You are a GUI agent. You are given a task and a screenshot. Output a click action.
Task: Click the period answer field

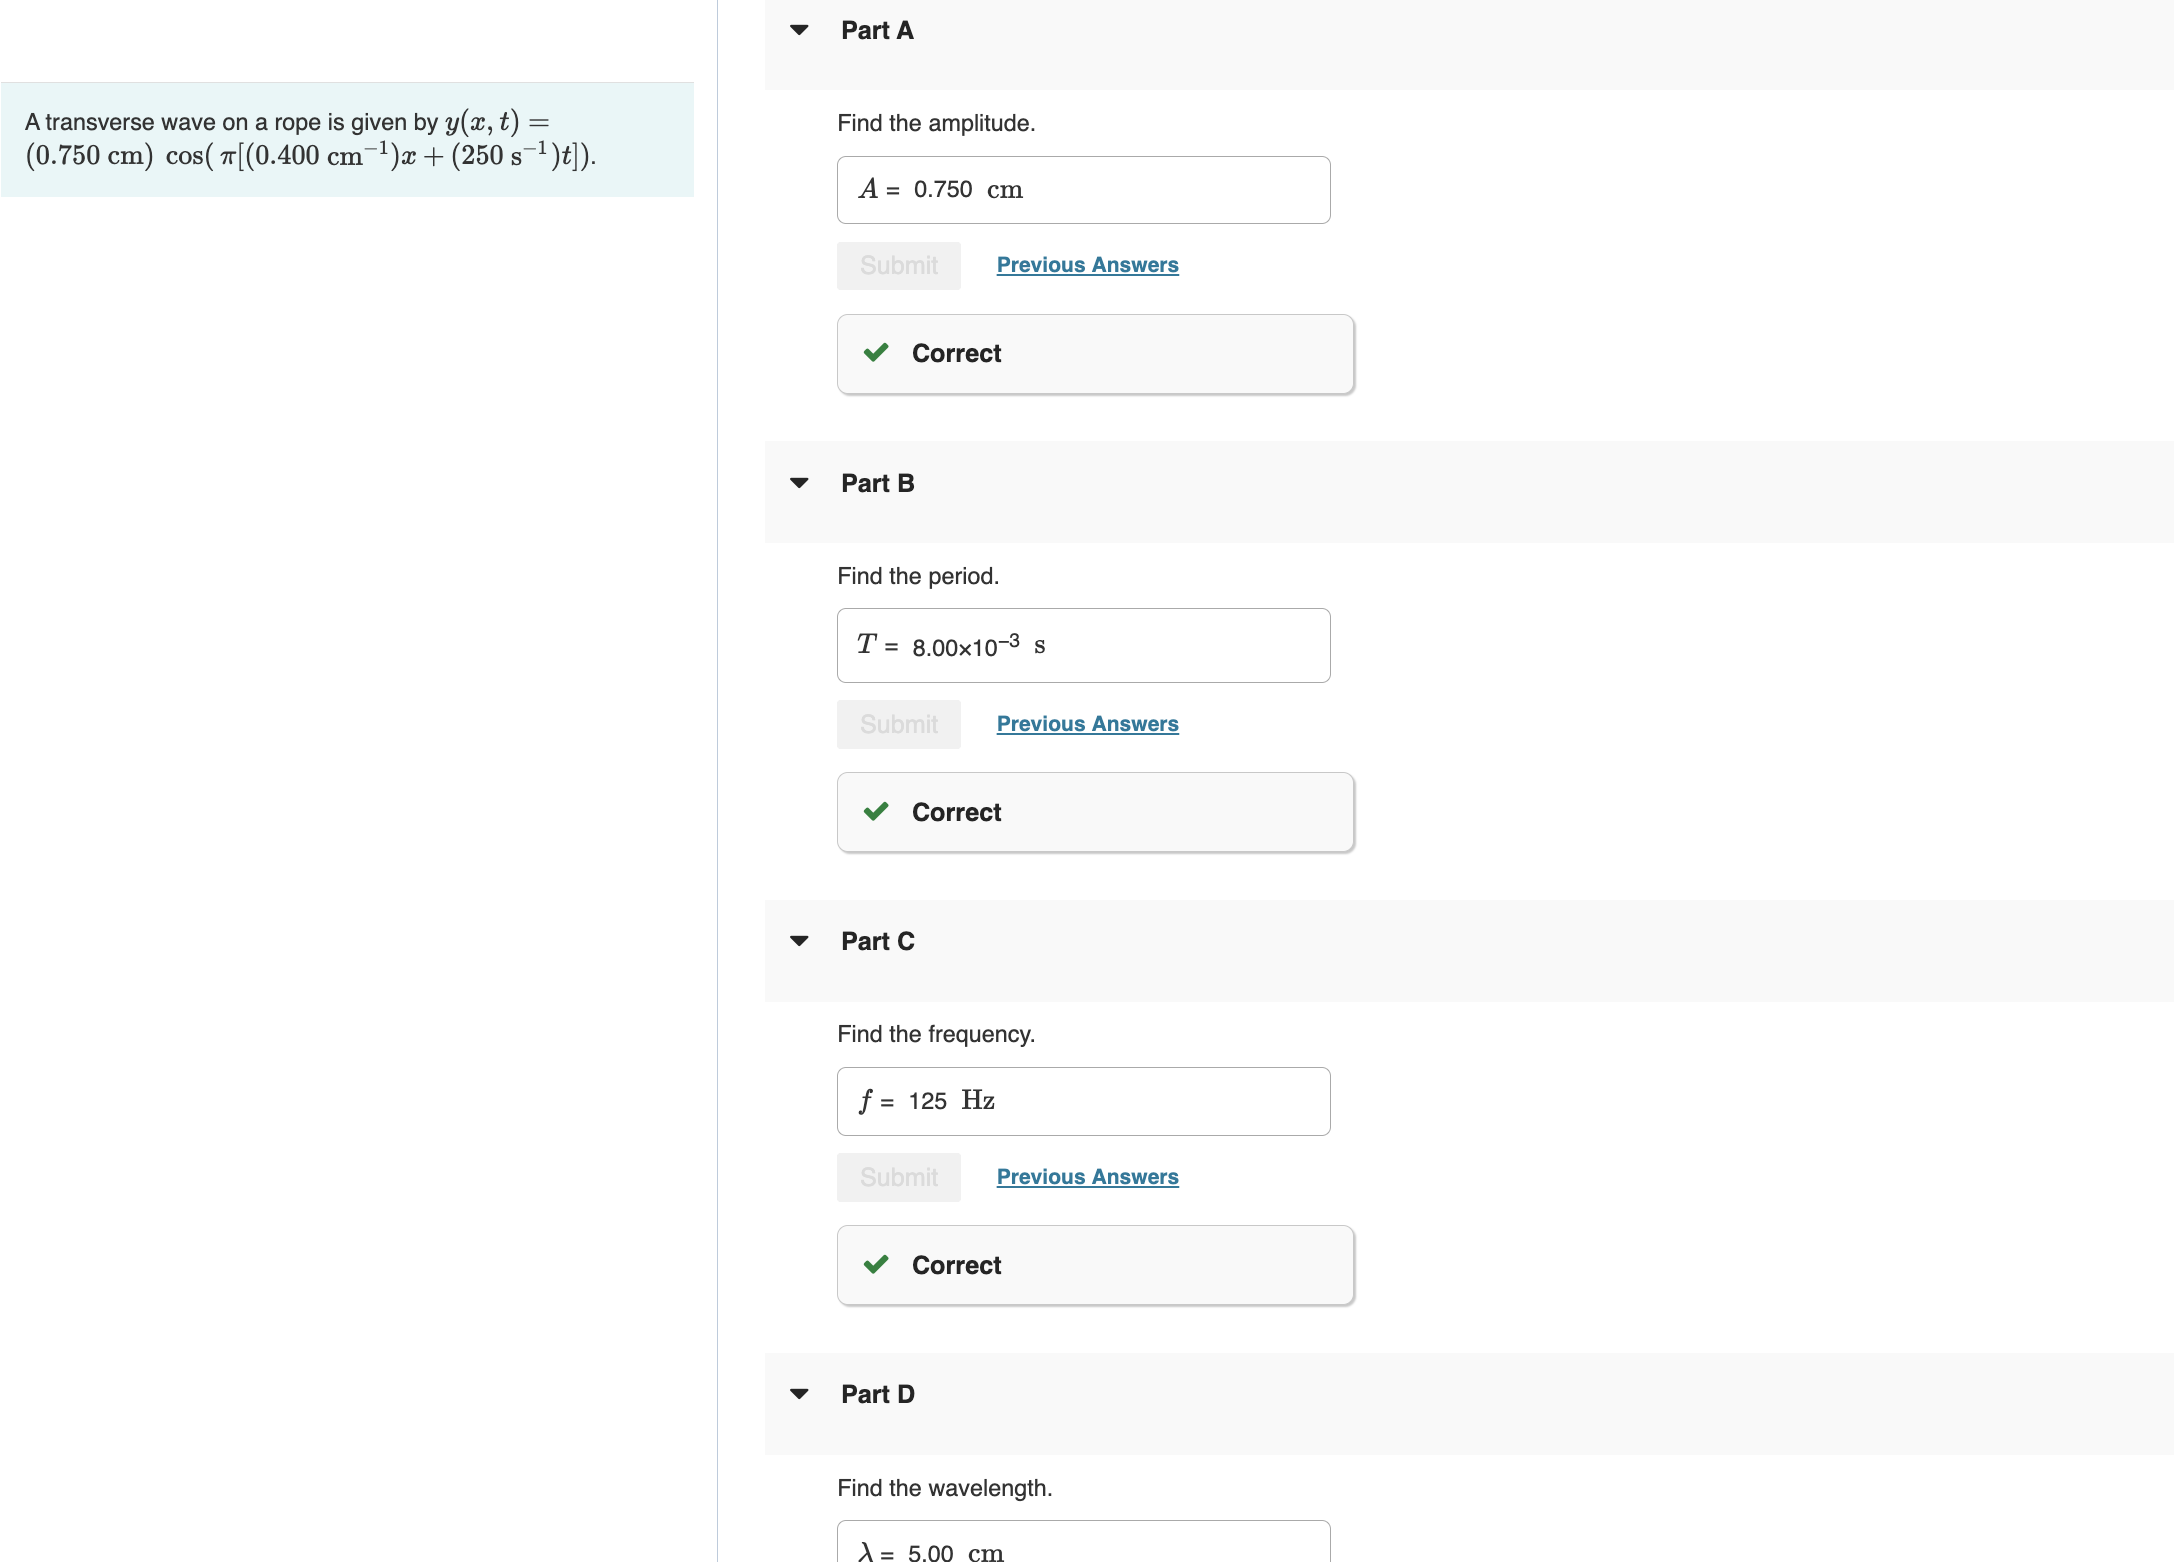click(1083, 646)
